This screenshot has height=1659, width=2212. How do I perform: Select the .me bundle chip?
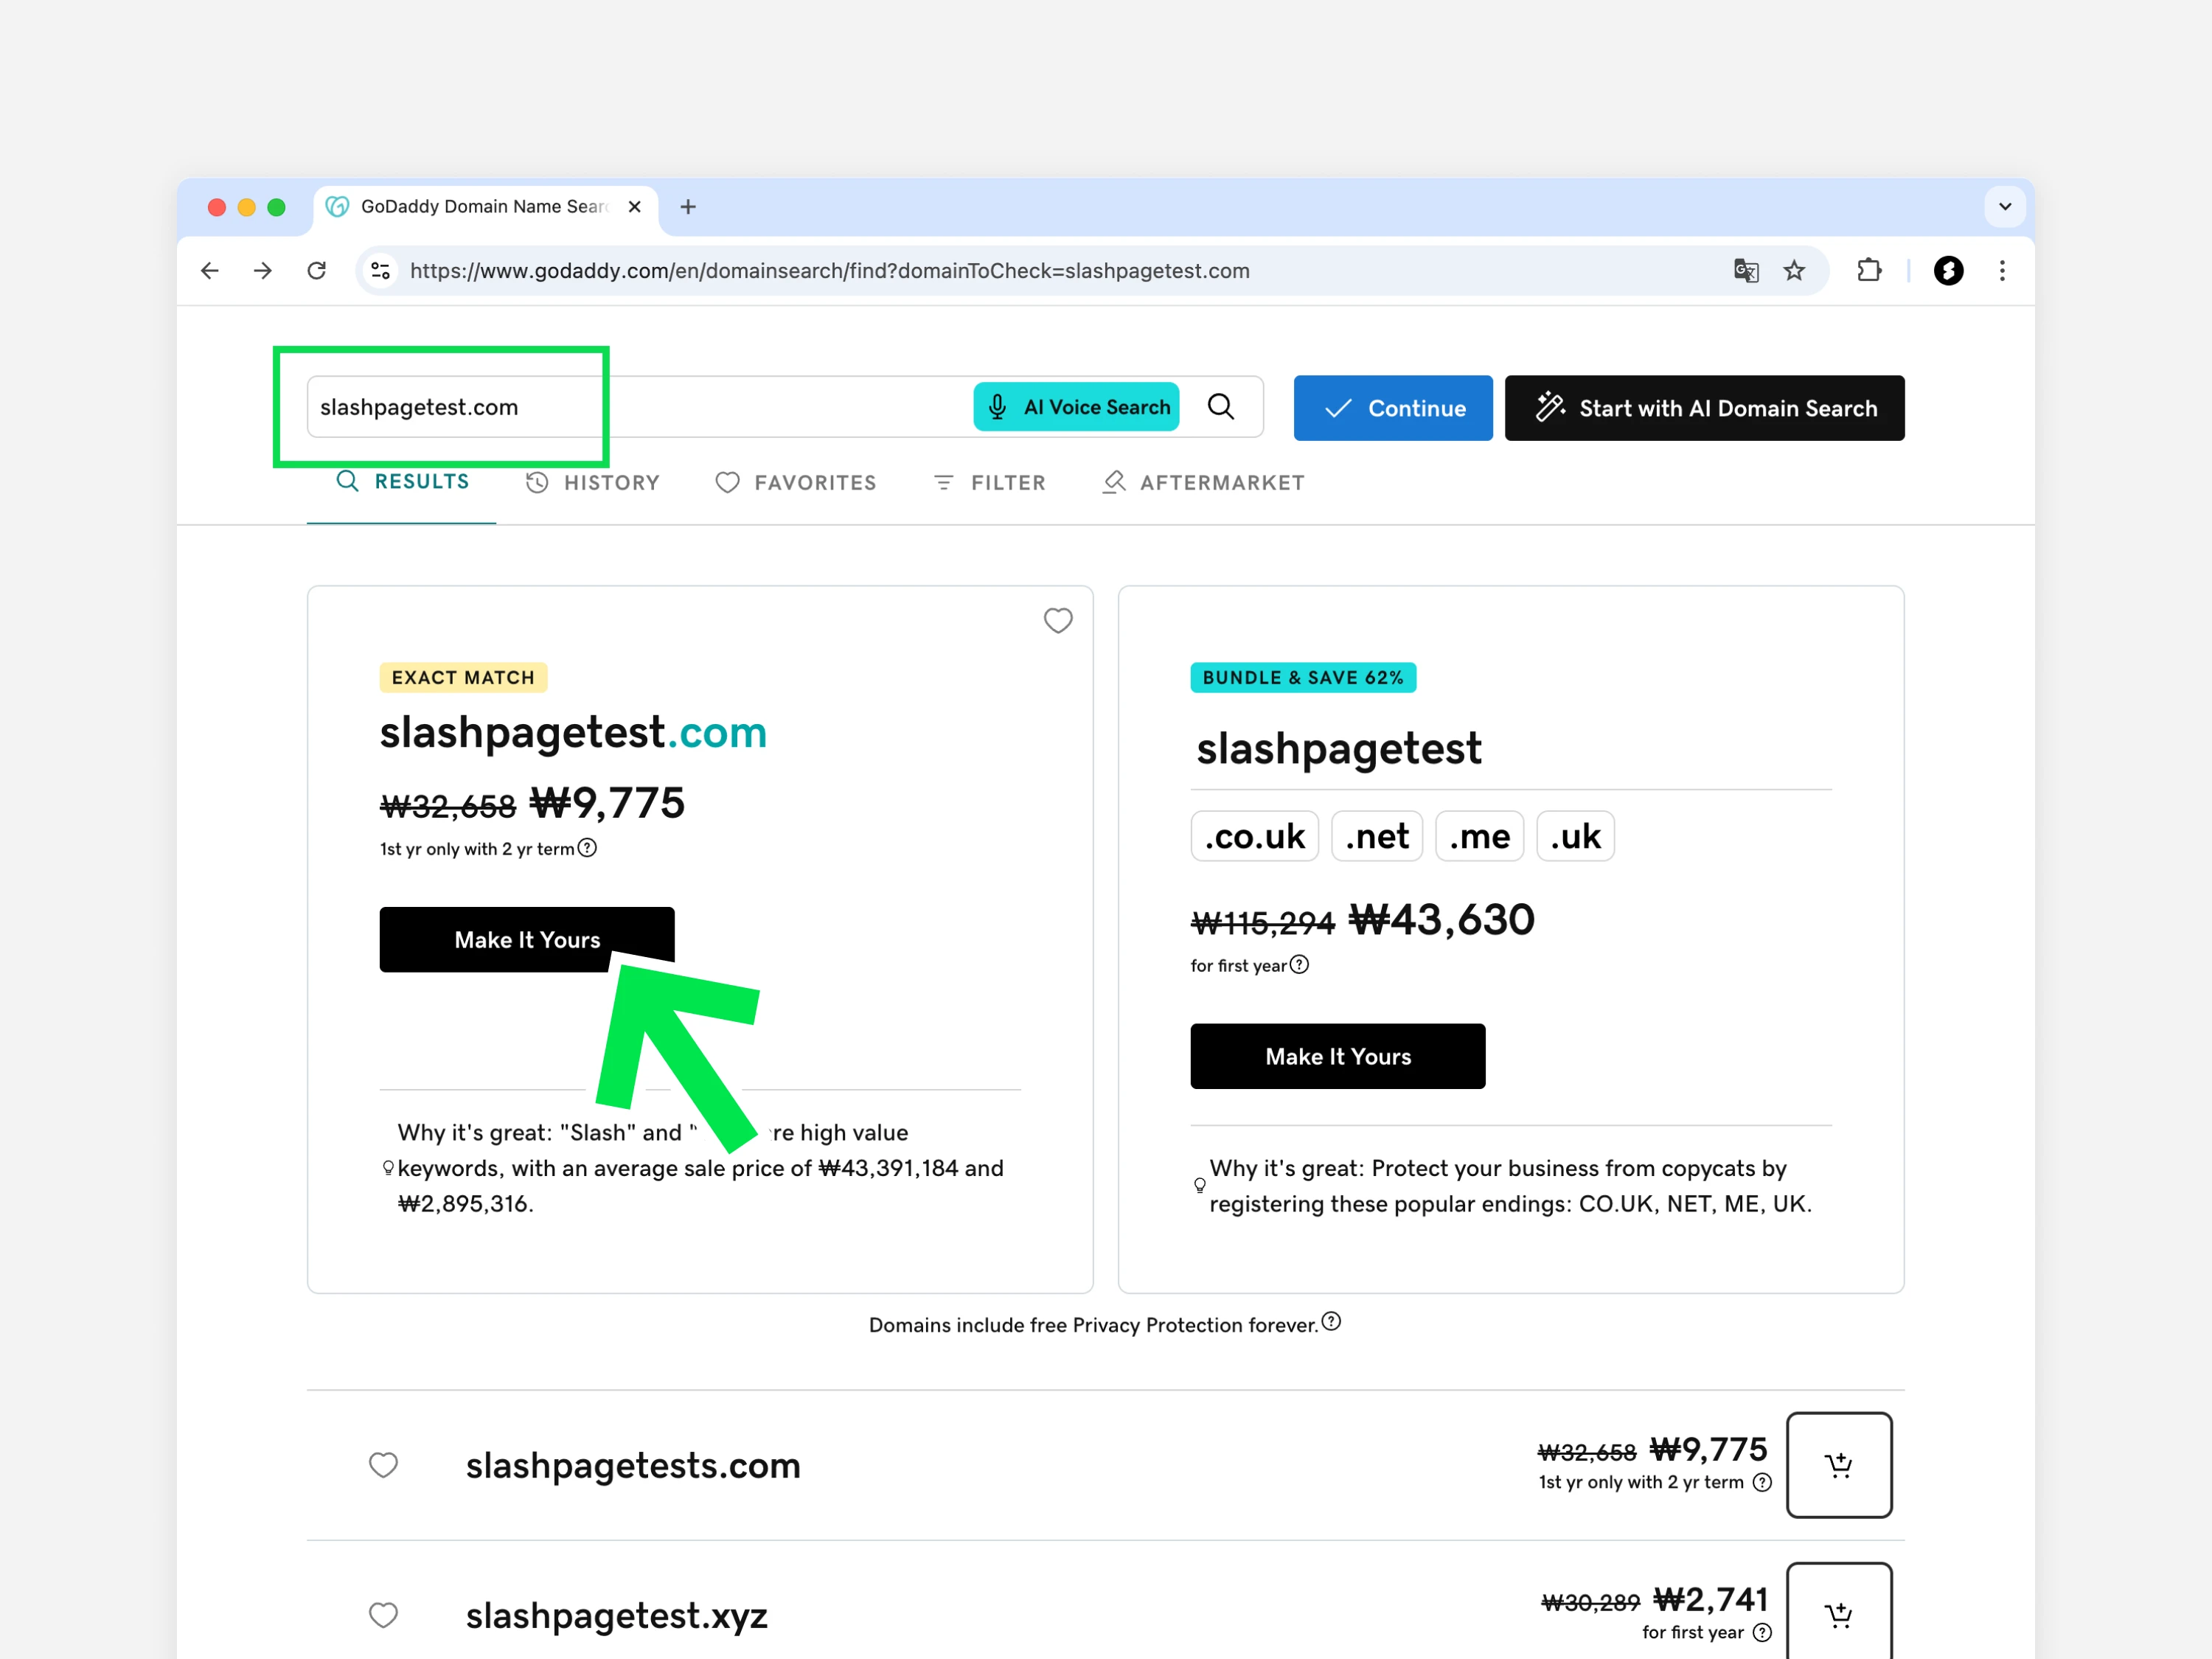pyautogui.click(x=1480, y=836)
